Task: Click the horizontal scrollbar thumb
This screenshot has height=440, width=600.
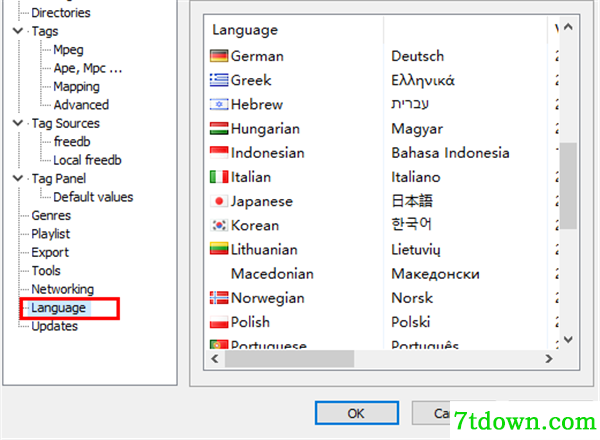Action: pos(289,359)
